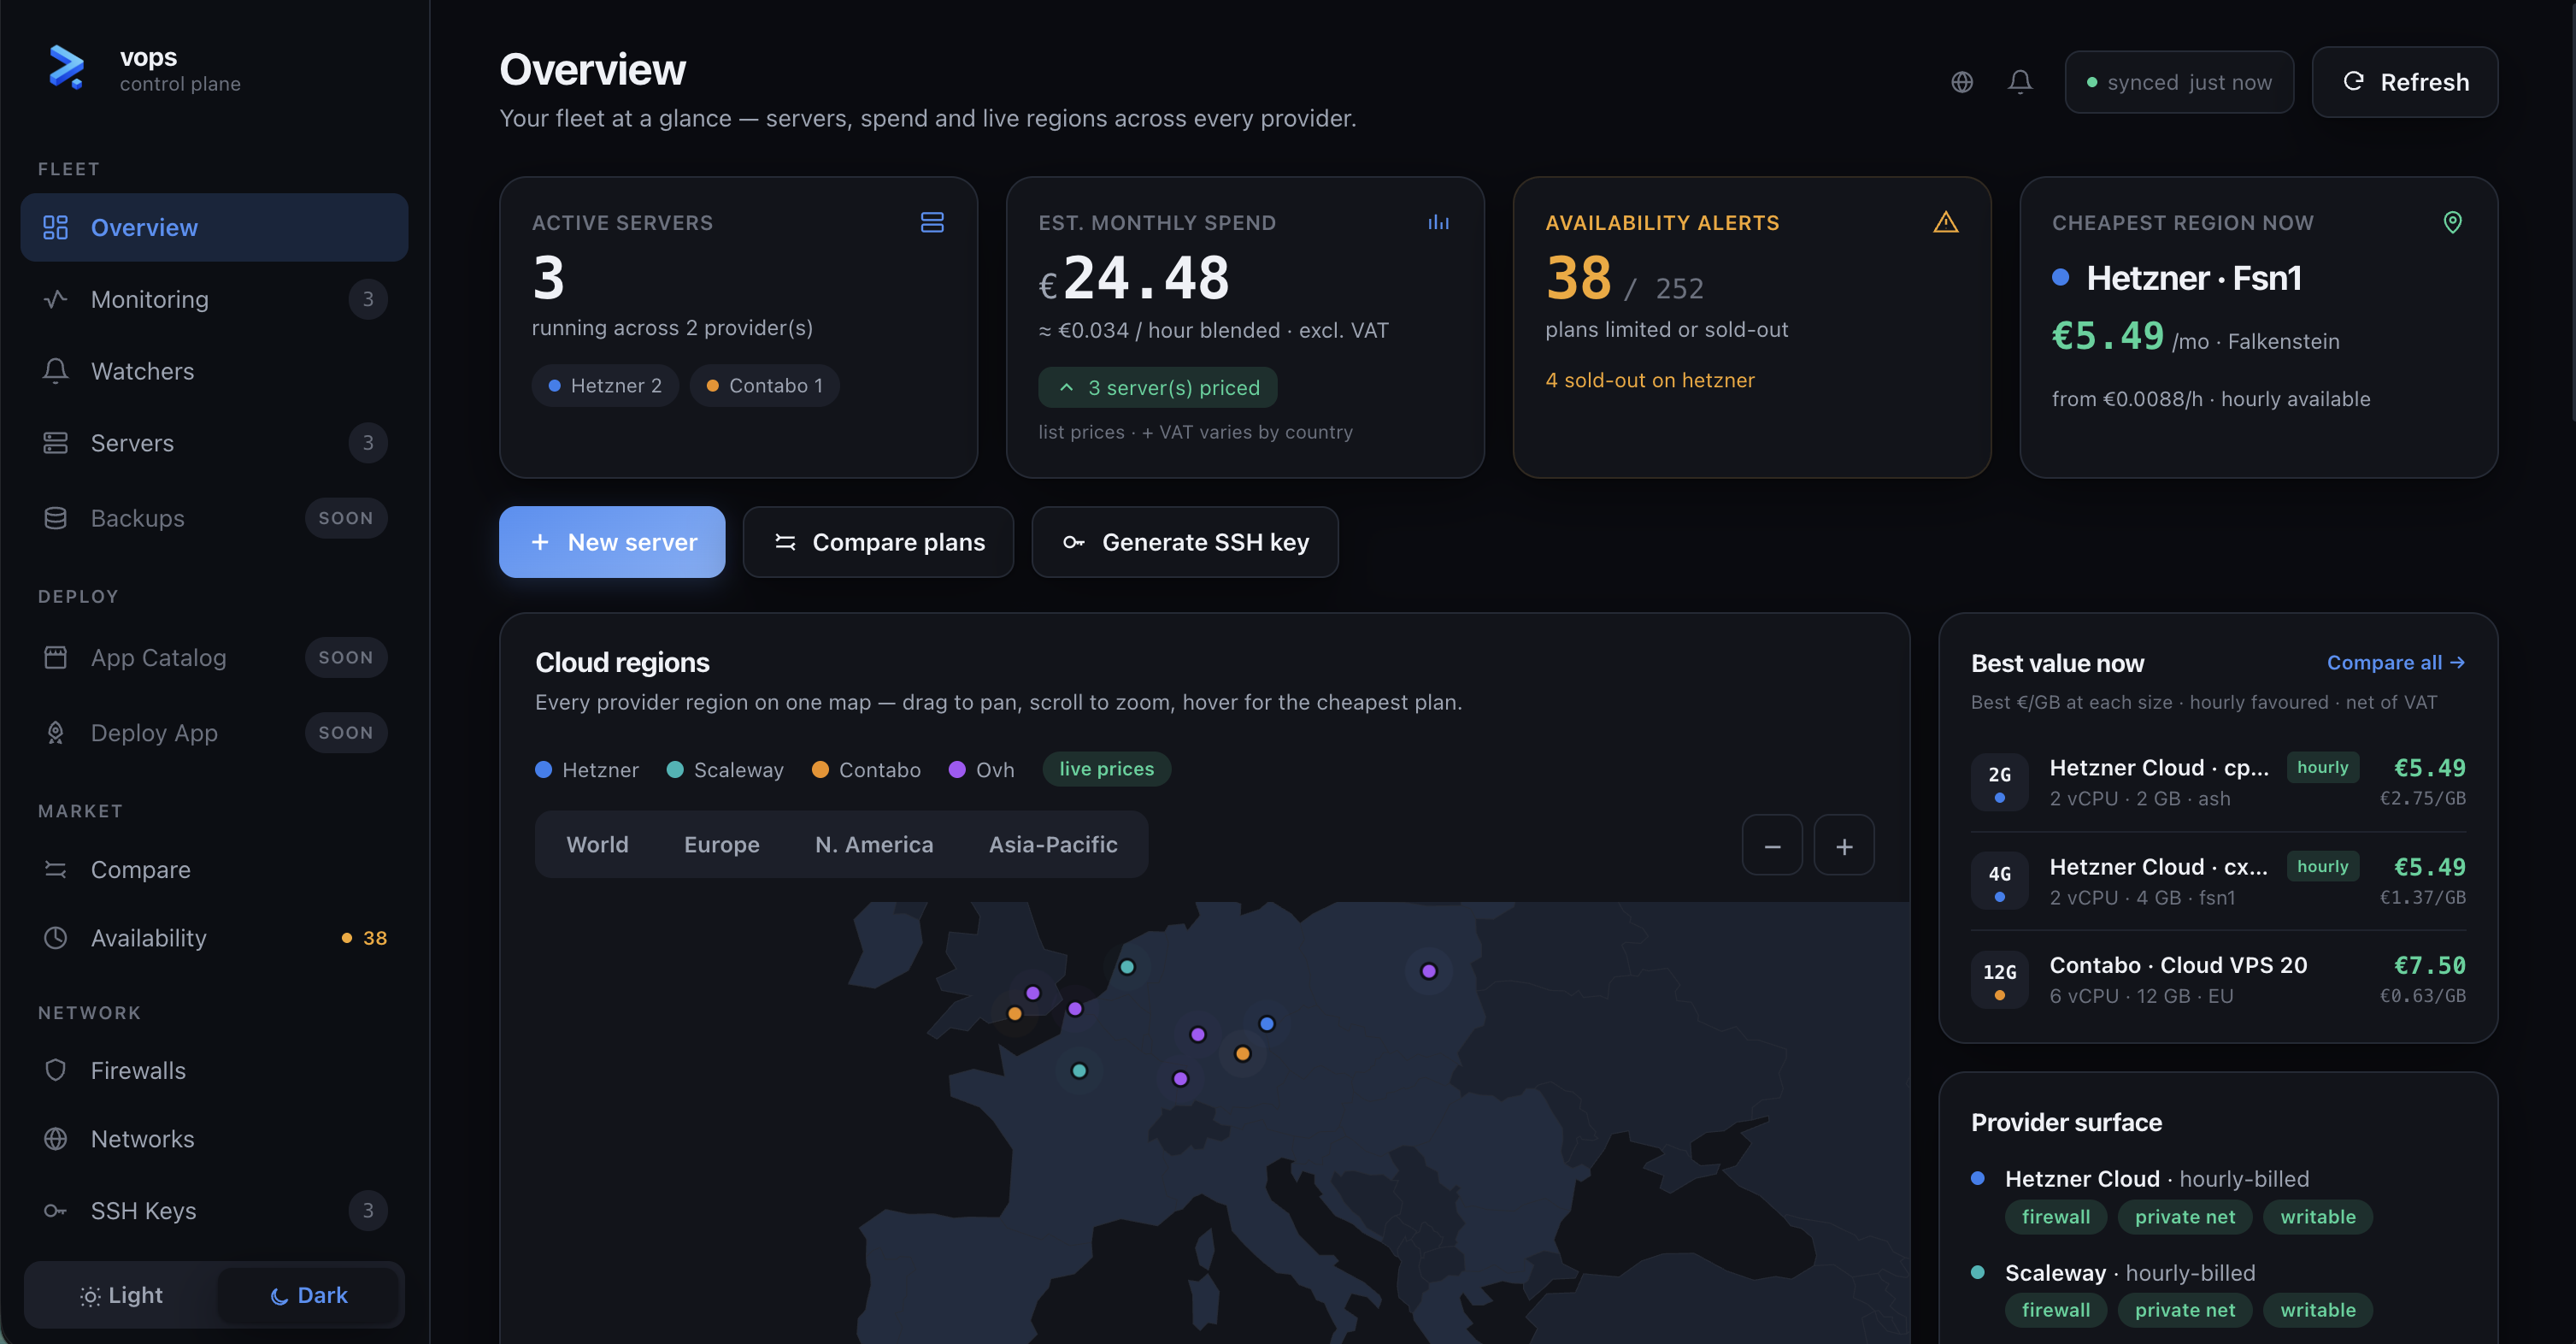The image size is (2576, 1344).
Task: Click the Compare sidebar icon
Action: pos(56,870)
